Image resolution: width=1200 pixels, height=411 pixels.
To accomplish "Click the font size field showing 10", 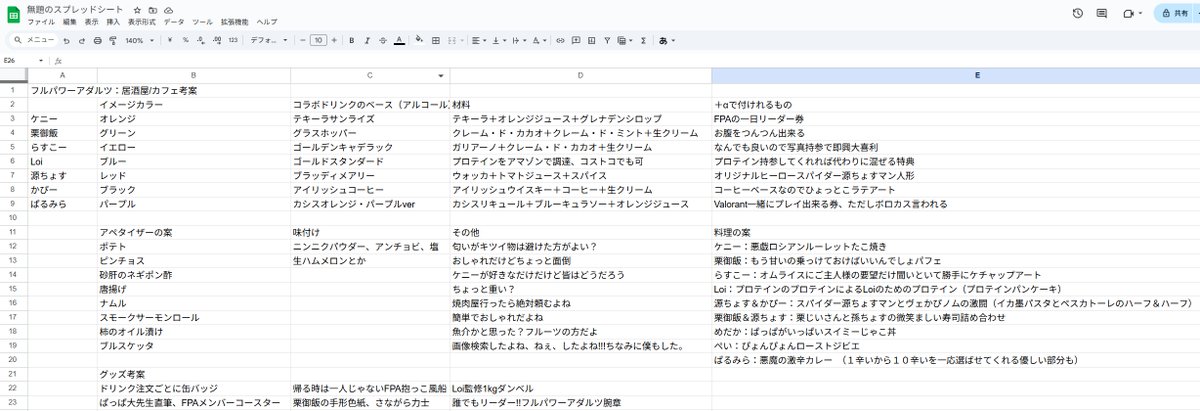I will (x=319, y=40).
